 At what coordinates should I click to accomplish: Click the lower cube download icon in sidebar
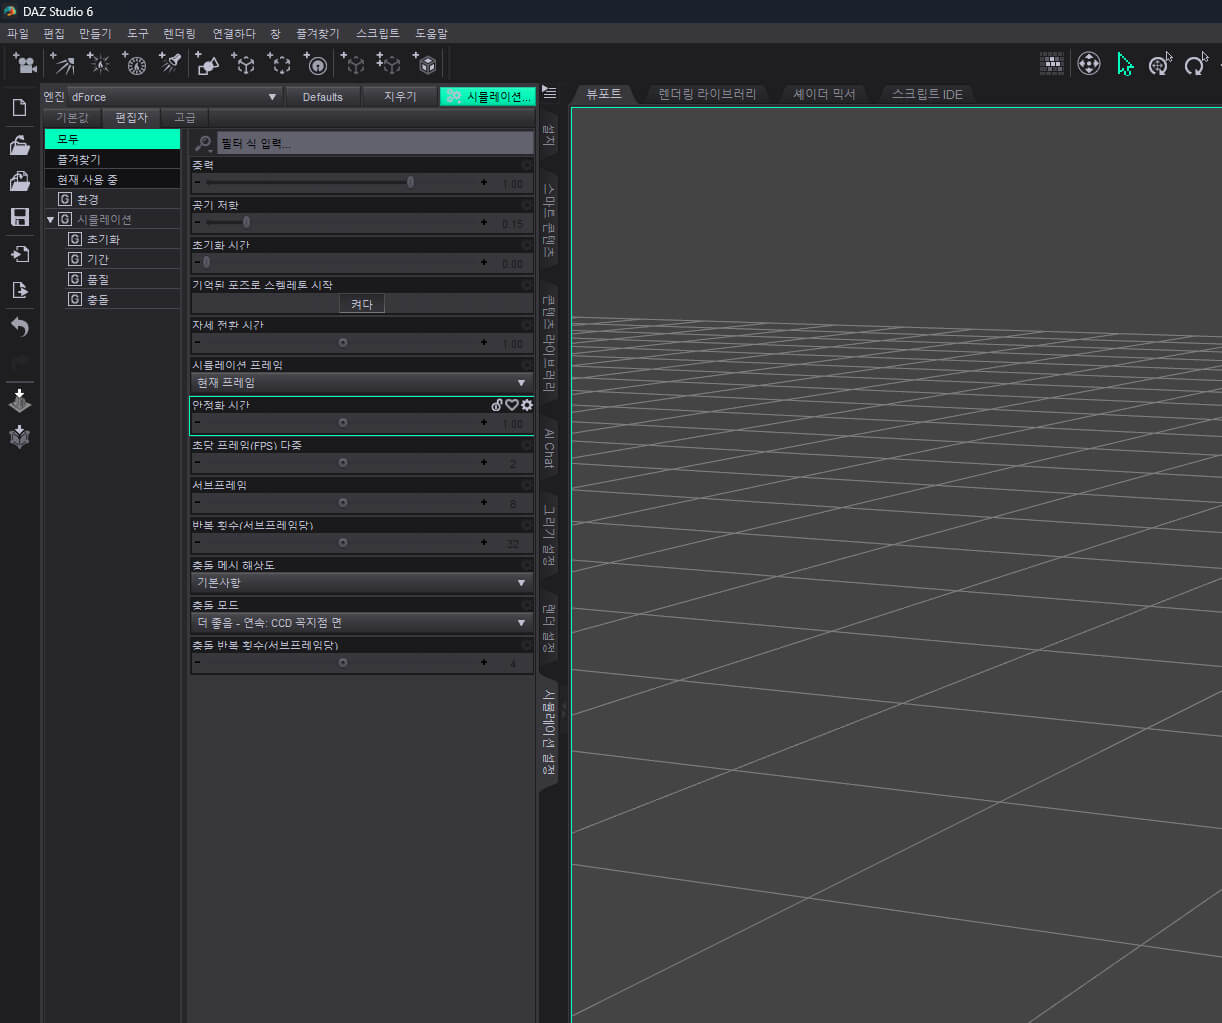click(19, 437)
